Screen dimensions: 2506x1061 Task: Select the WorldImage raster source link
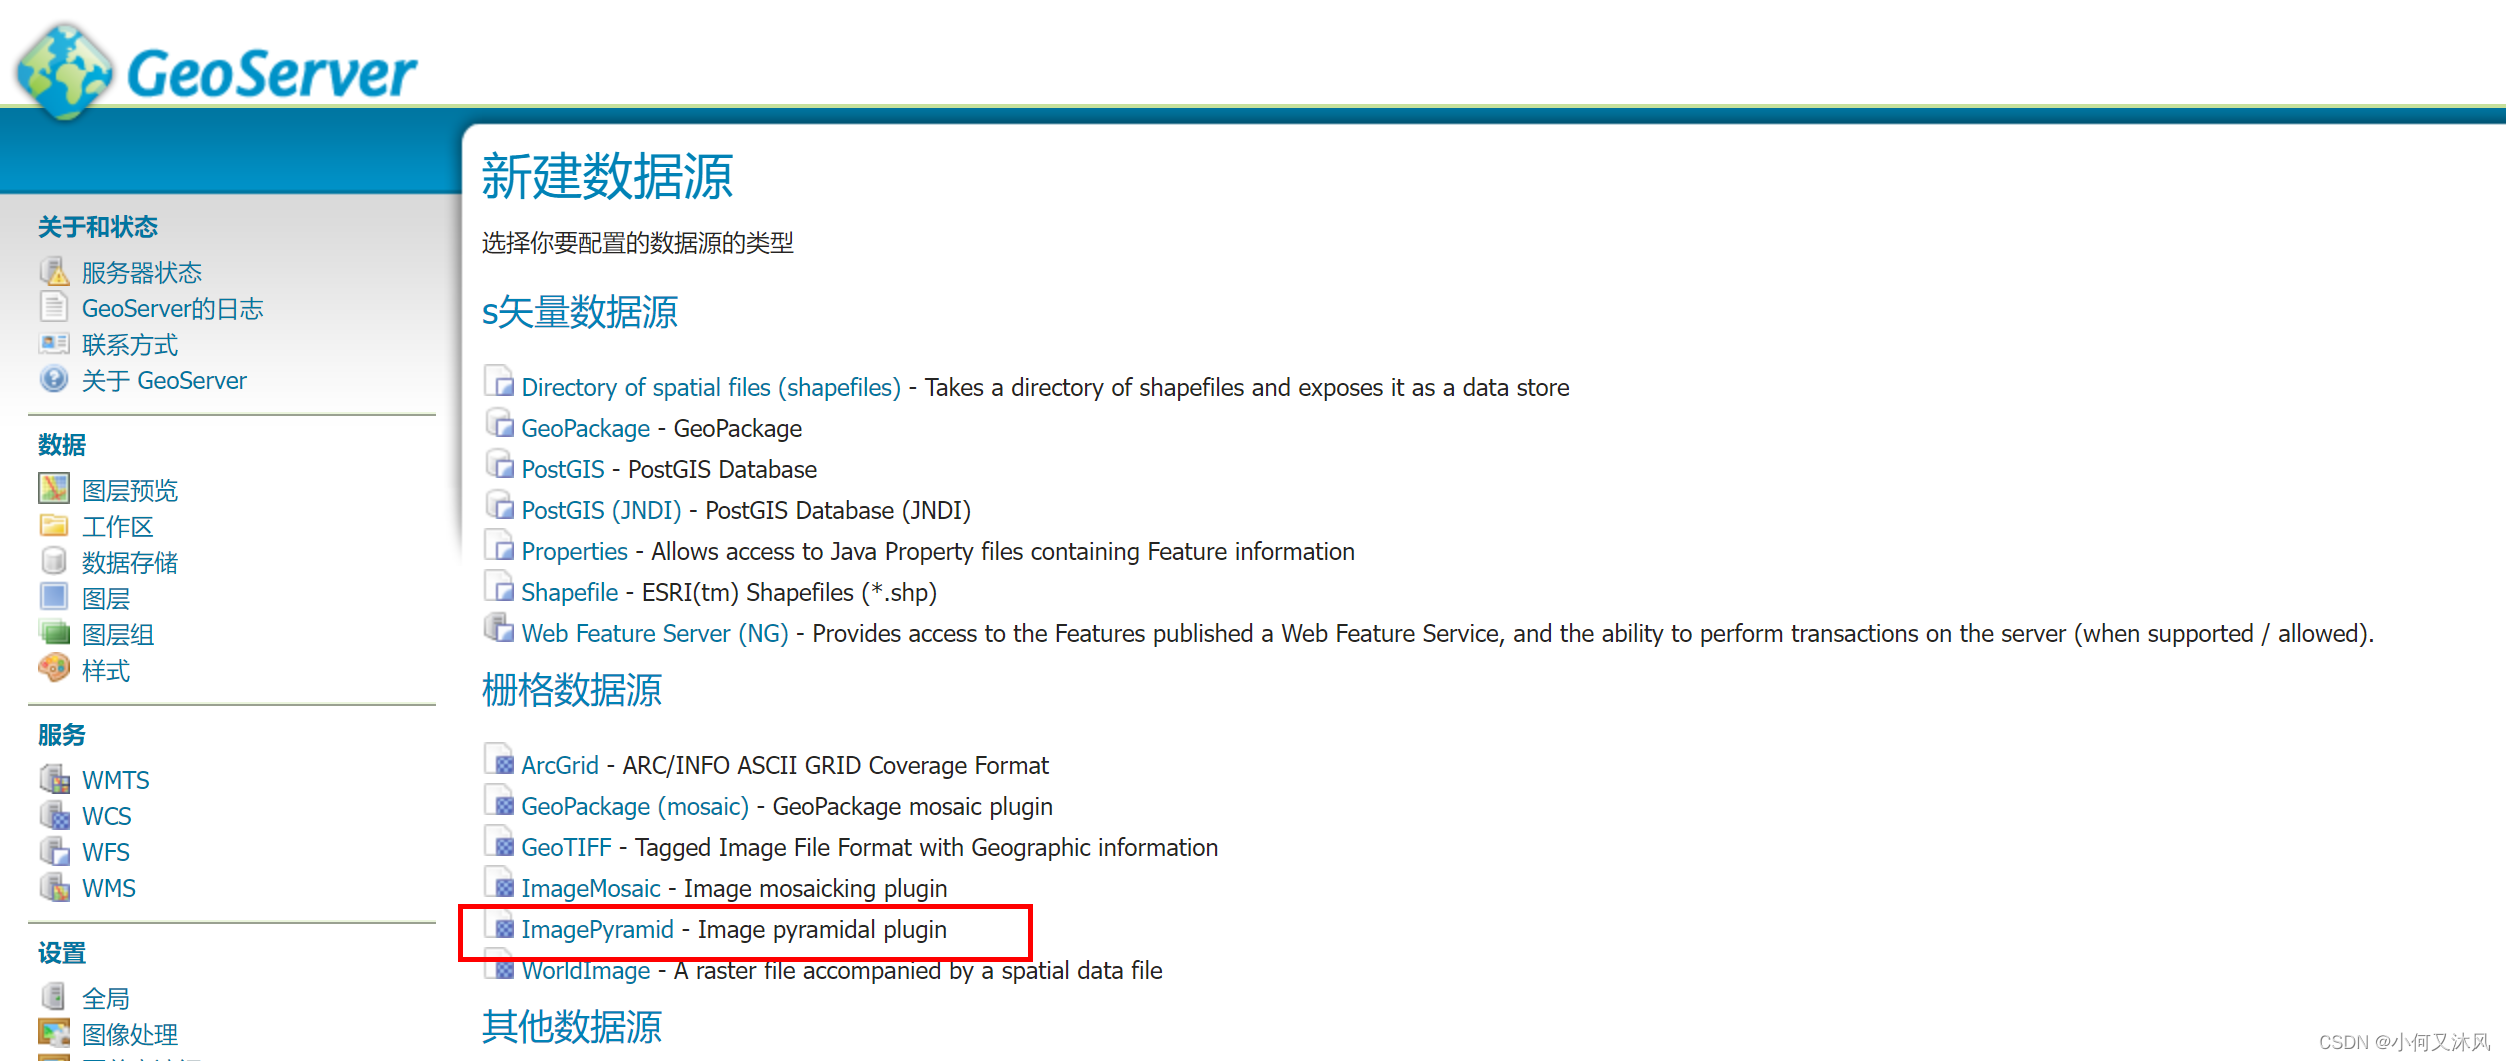click(x=585, y=971)
